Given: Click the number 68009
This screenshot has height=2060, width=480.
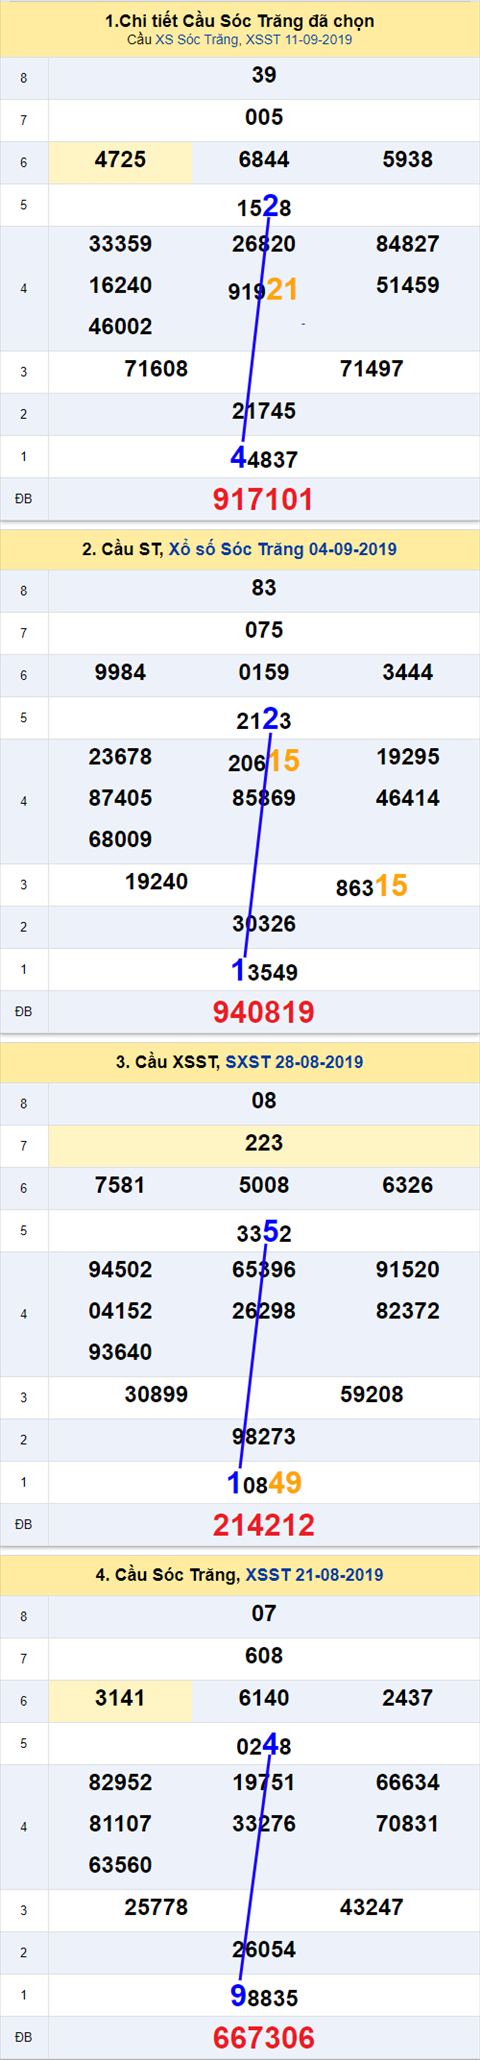Looking at the screenshot, I should 120,839.
